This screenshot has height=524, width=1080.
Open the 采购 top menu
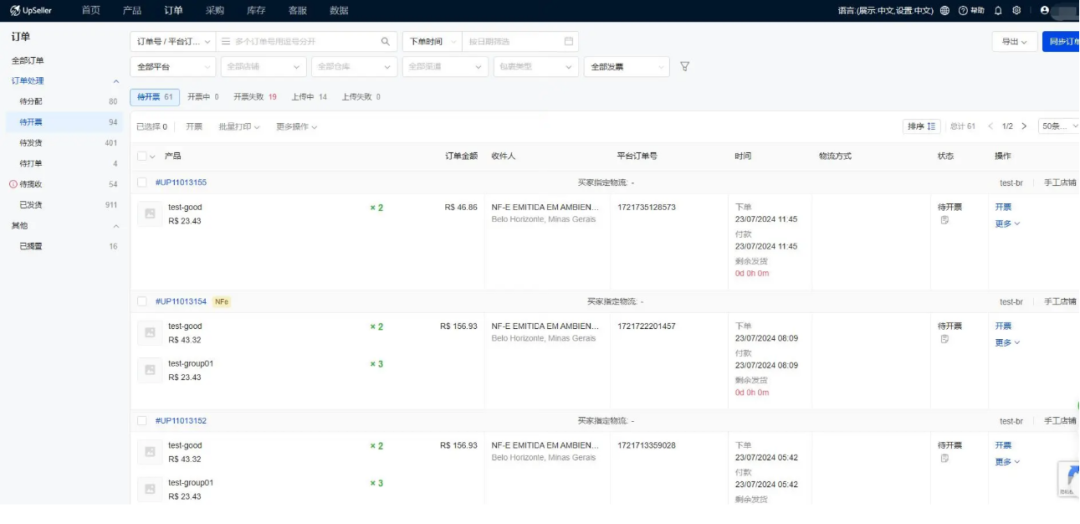[214, 10]
